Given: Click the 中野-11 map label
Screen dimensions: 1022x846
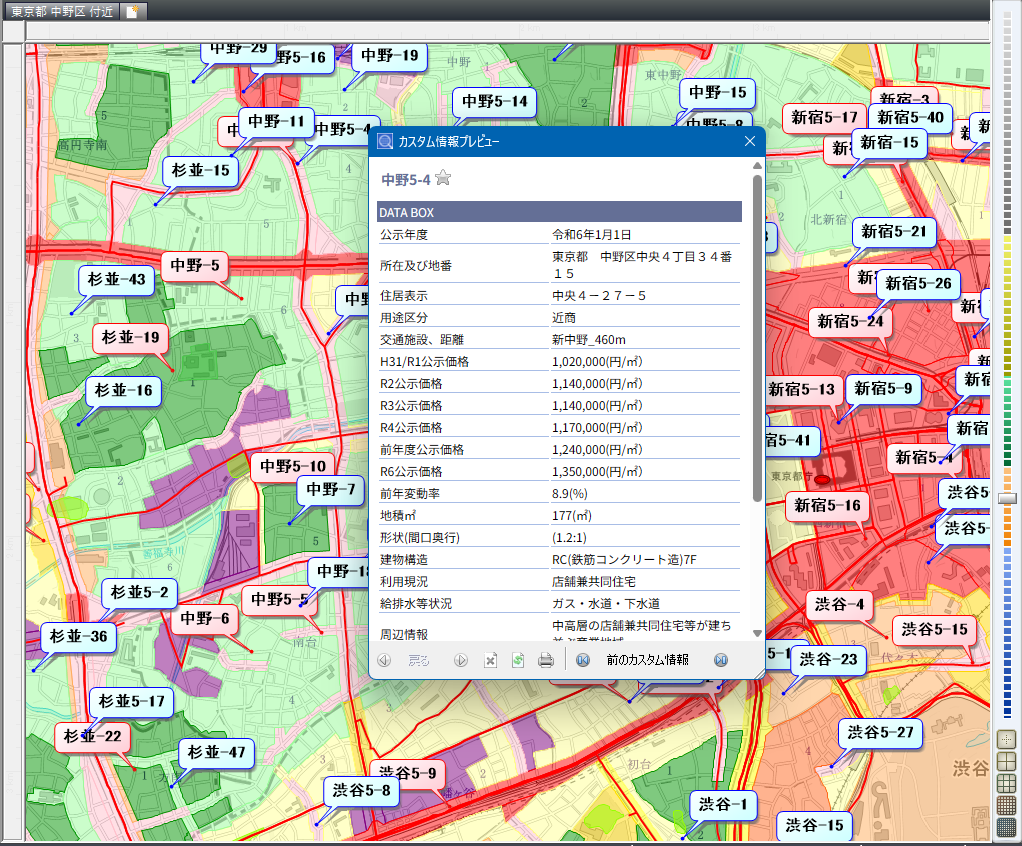Looking at the screenshot, I should coord(276,122).
